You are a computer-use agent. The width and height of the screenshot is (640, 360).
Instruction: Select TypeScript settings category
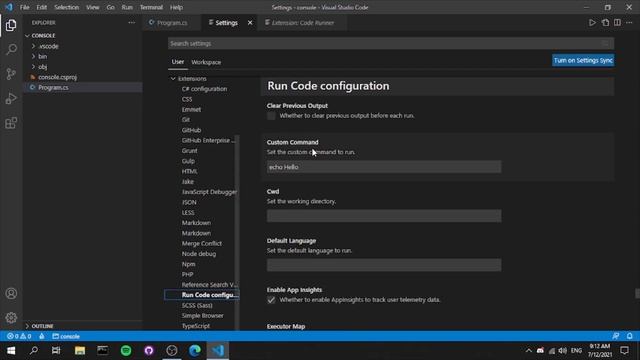[x=196, y=326]
